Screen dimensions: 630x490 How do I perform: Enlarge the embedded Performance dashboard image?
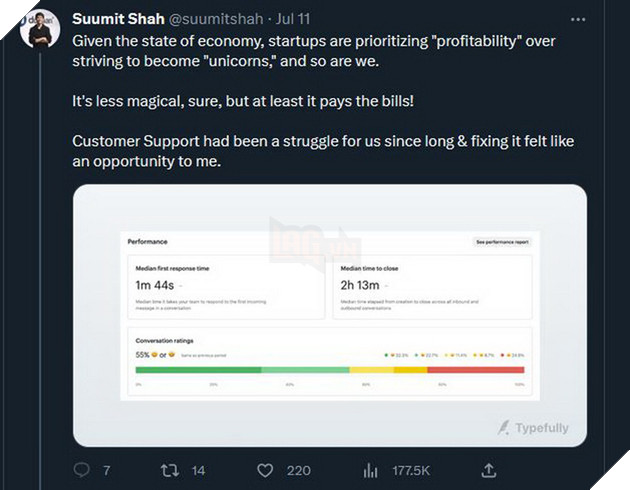pyautogui.click(x=329, y=315)
